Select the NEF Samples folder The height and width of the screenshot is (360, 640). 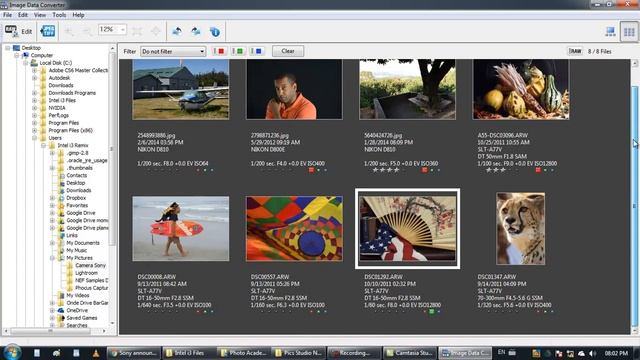91,280
